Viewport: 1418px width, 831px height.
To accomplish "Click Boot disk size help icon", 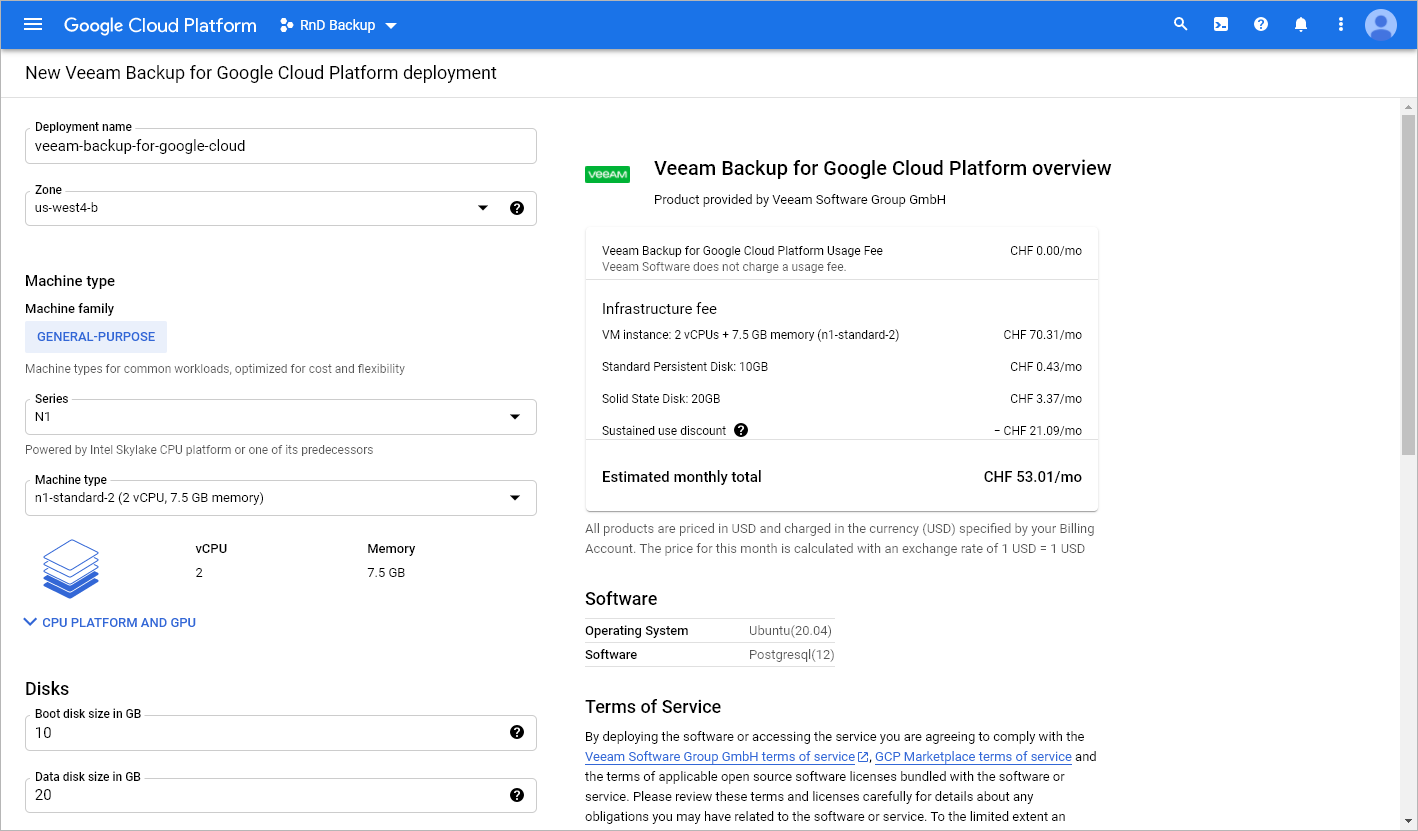I will (517, 732).
